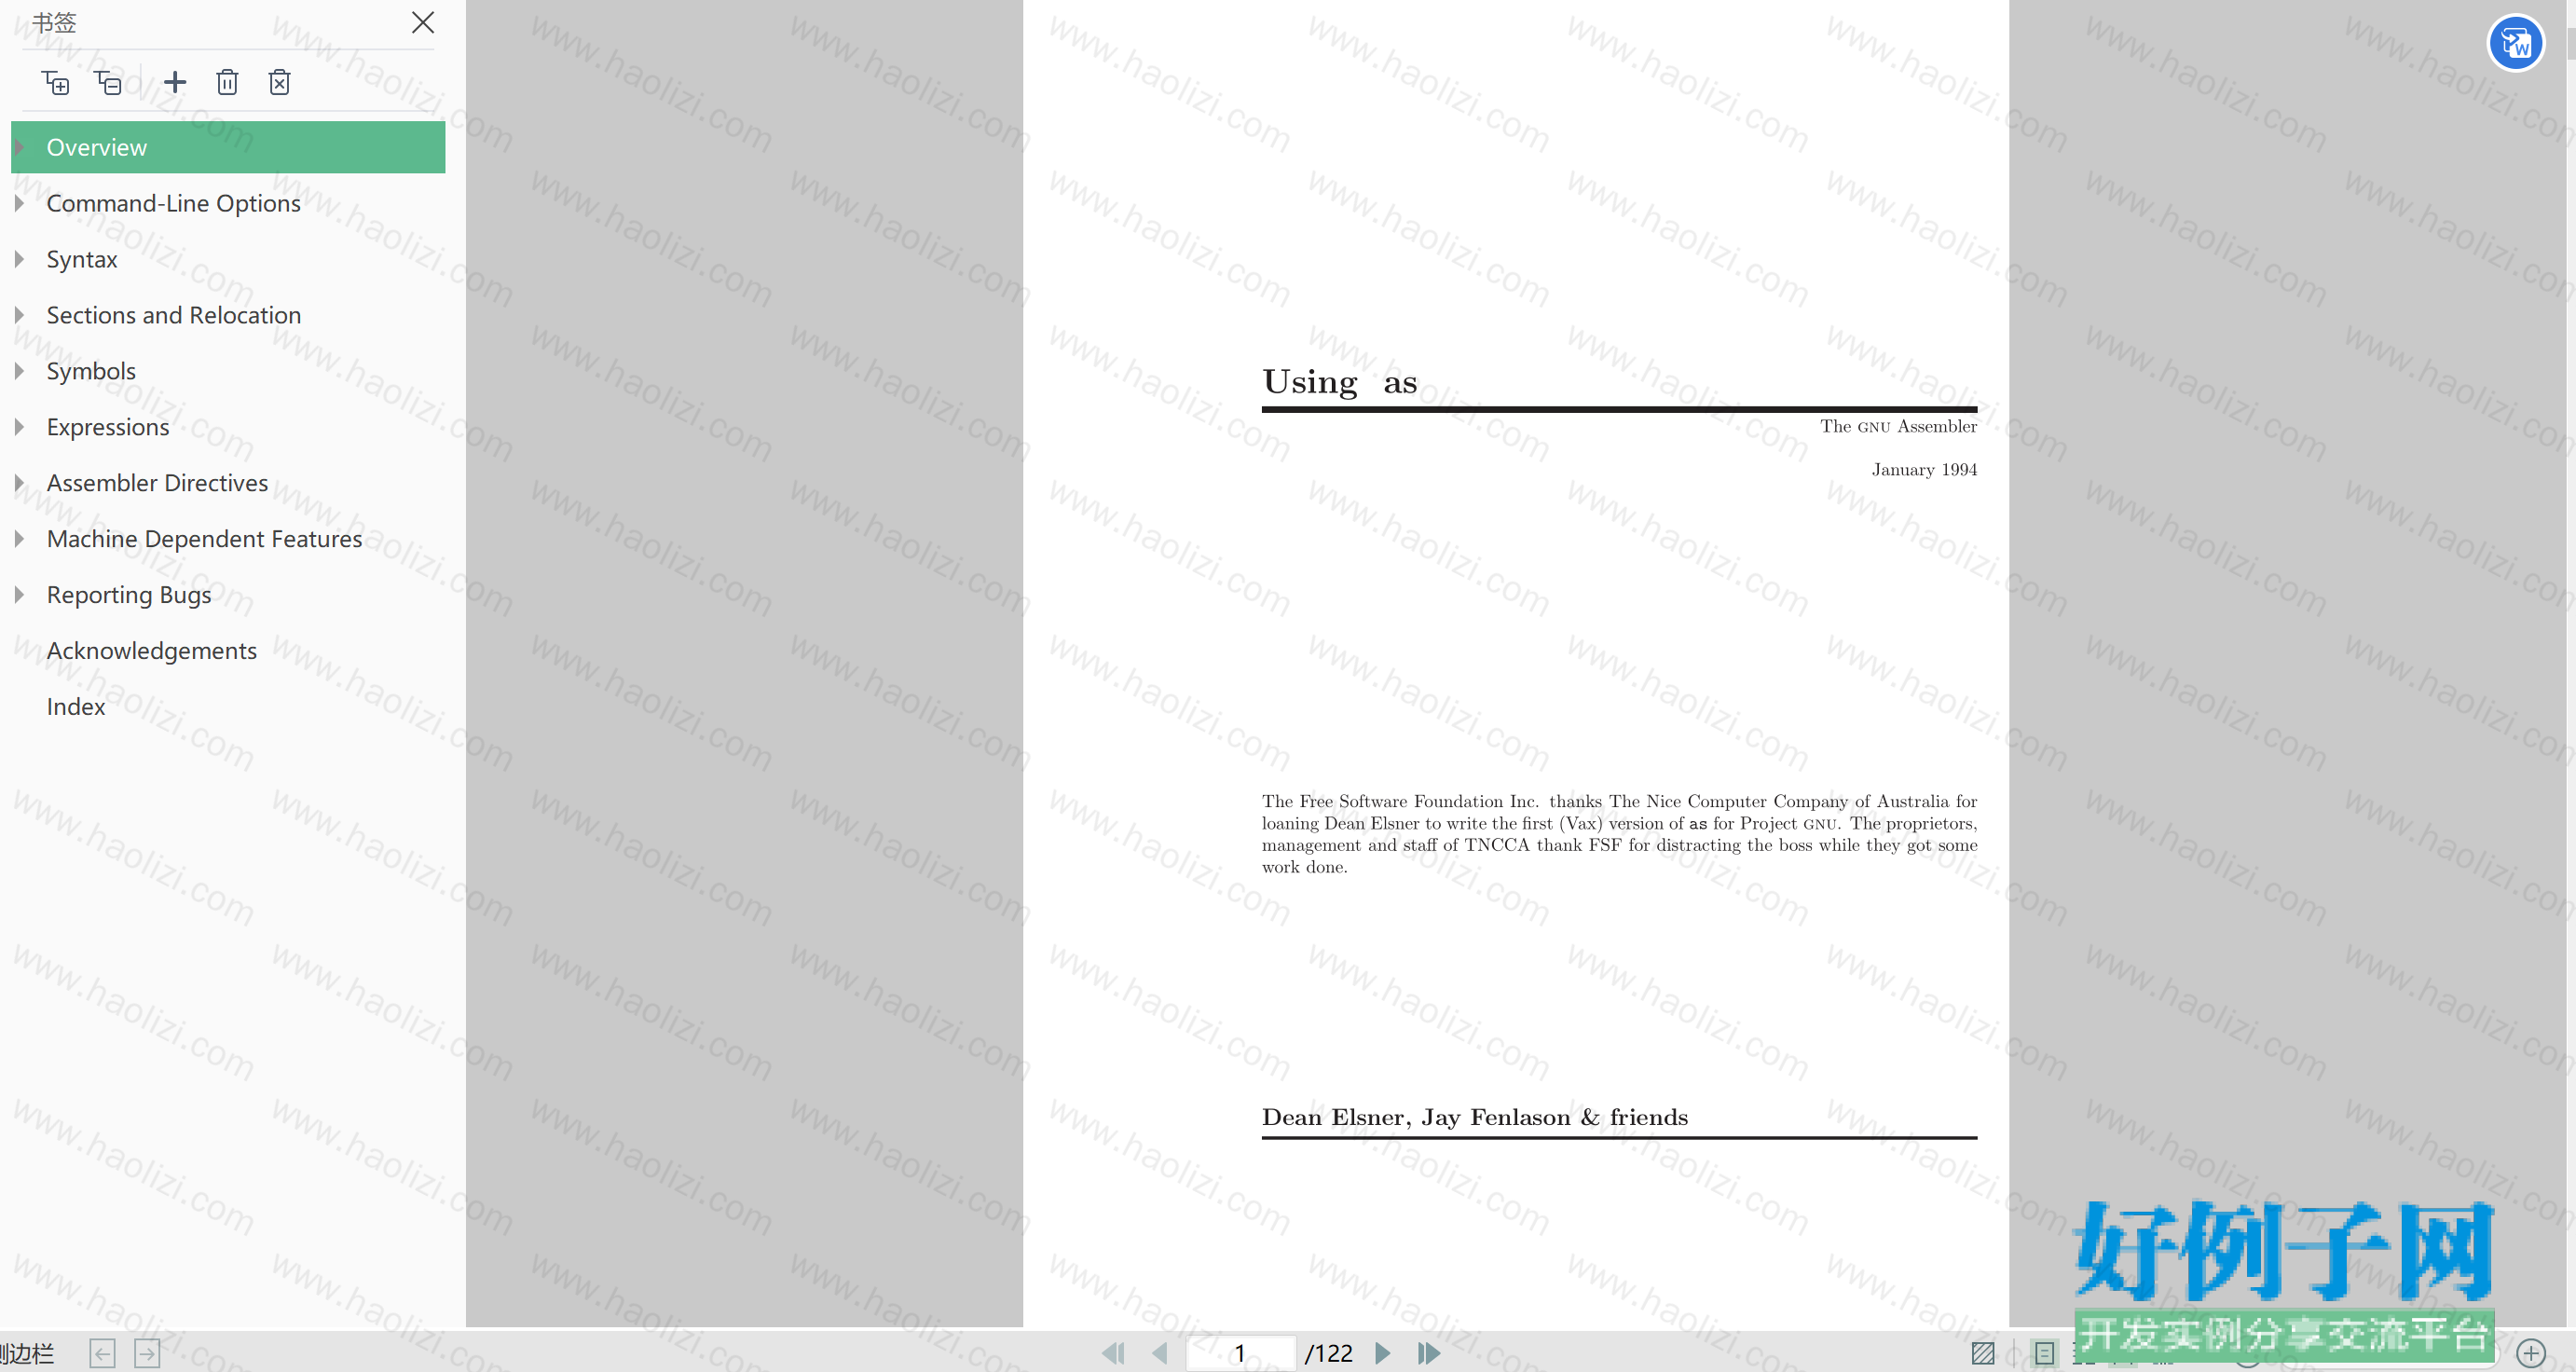
Task: Jump to the Syntax bookmark
Action: click(x=82, y=259)
